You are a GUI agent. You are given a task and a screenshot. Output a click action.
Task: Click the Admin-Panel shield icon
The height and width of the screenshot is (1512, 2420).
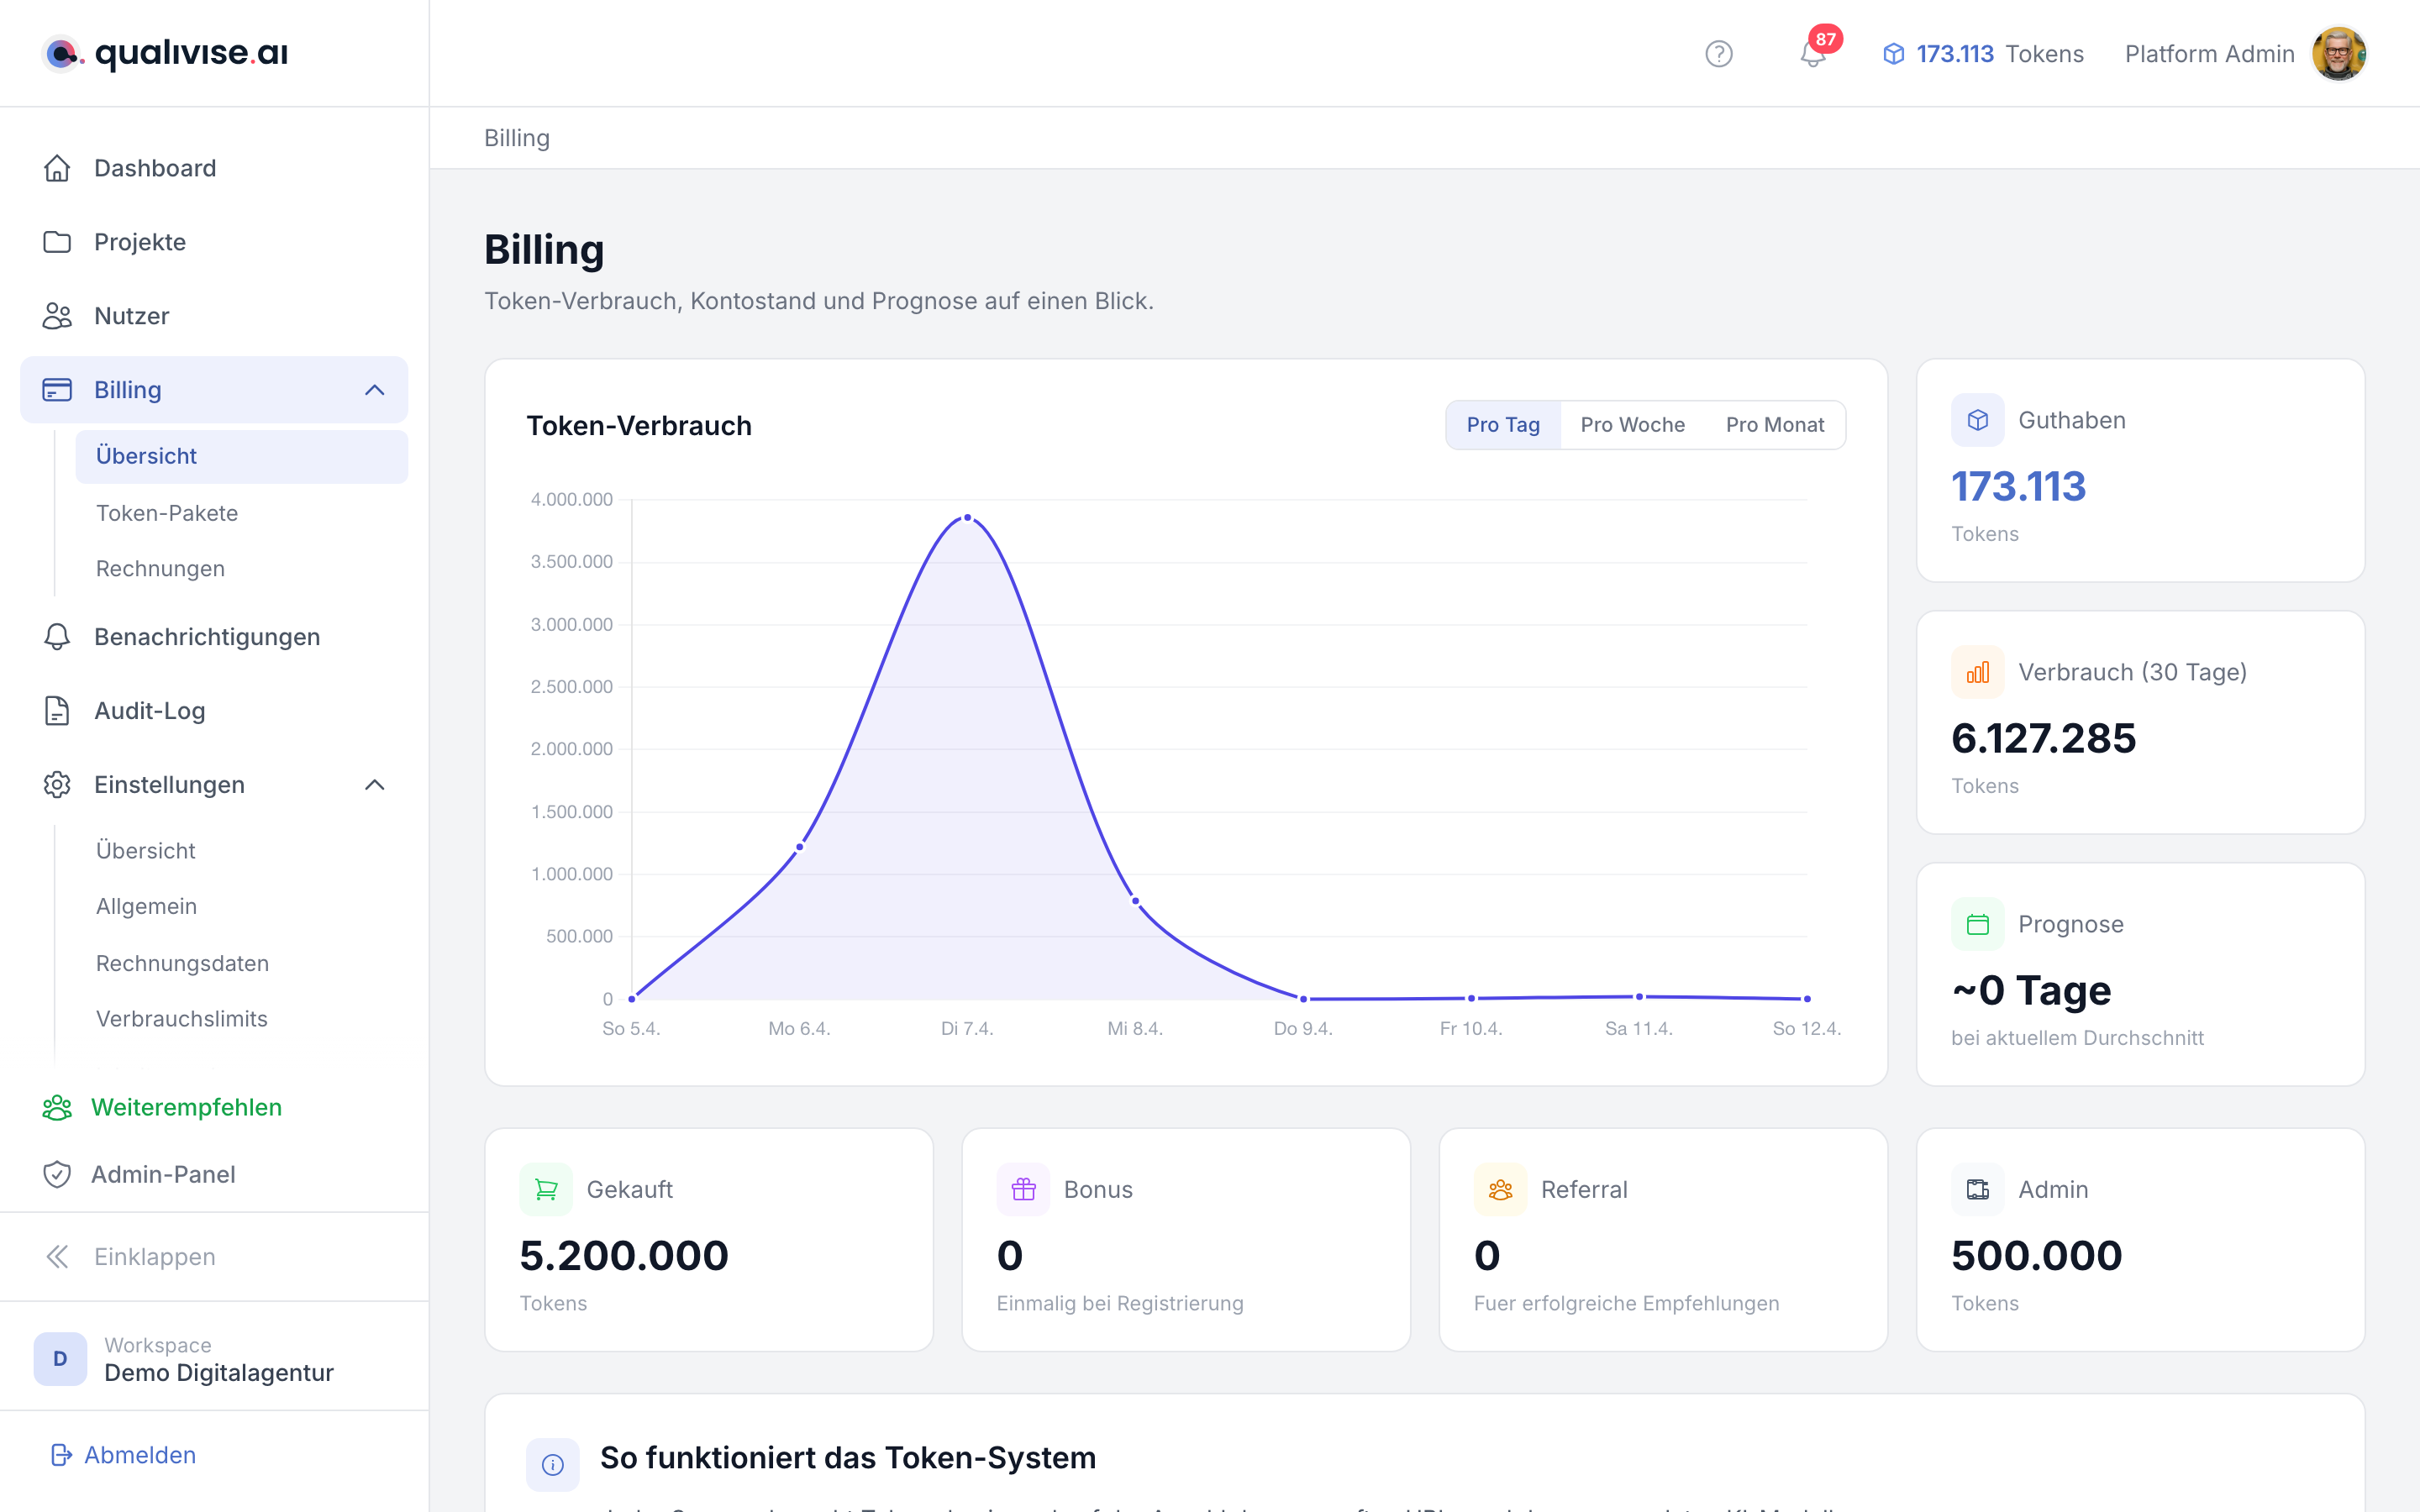[x=57, y=1174]
